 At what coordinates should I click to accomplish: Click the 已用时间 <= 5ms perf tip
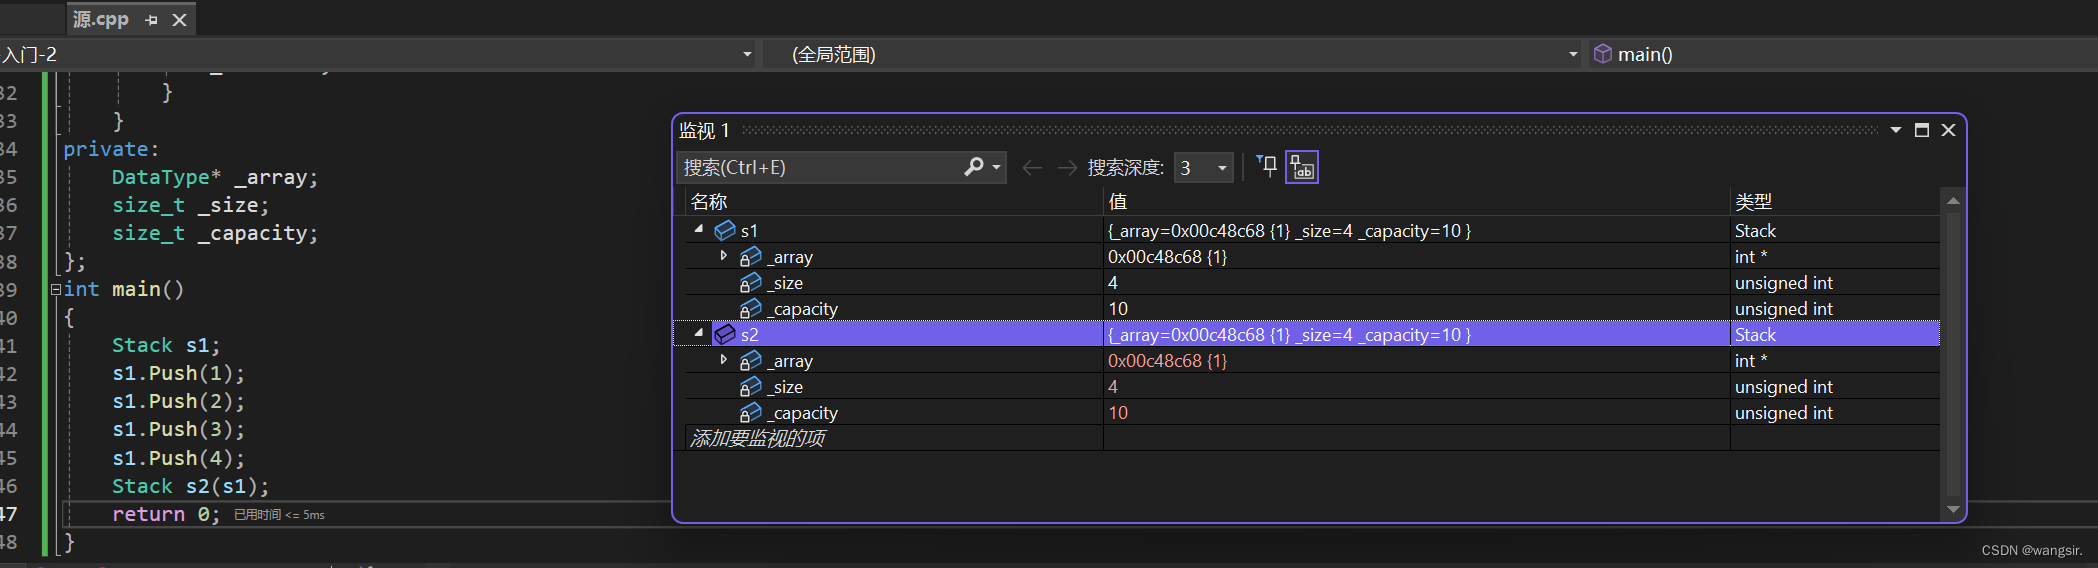click(x=279, y=515)
